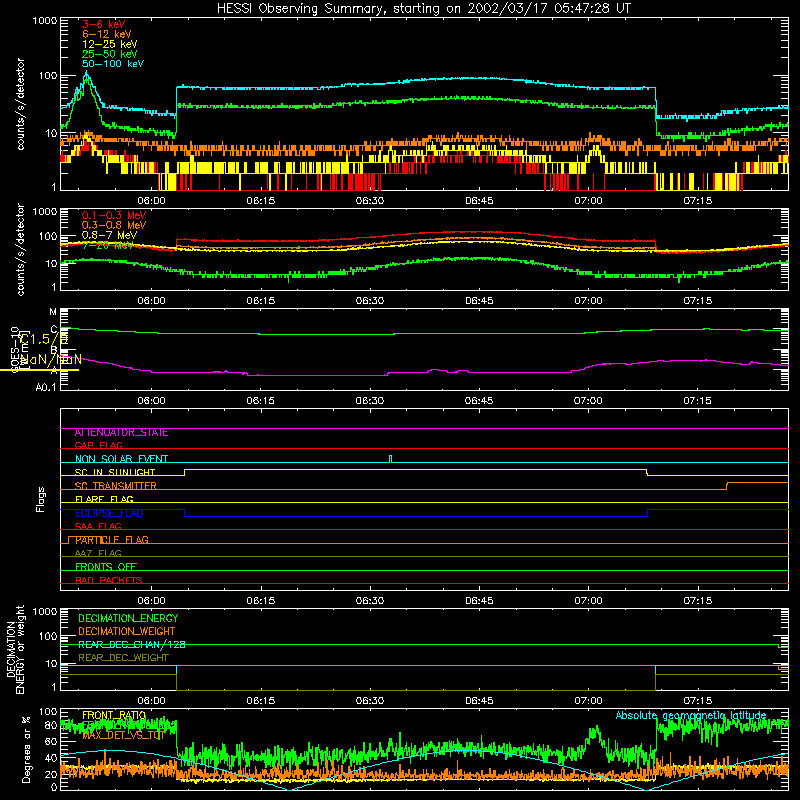Click the ECLIPSE_FLAG drop after 06:00

[185, 513]
